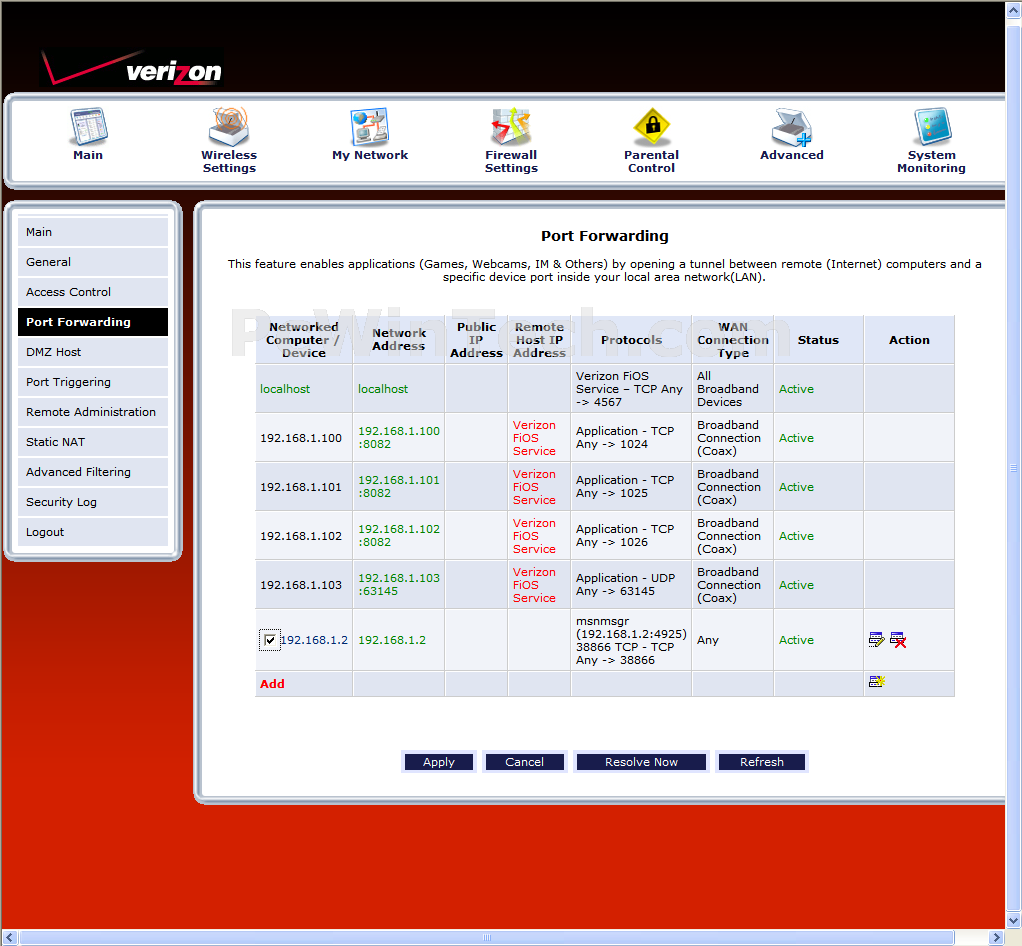Click network address 192.168.1.101 :8082
The width and height of the screenshot is (1022, 946).
click(x=399, y=486)
